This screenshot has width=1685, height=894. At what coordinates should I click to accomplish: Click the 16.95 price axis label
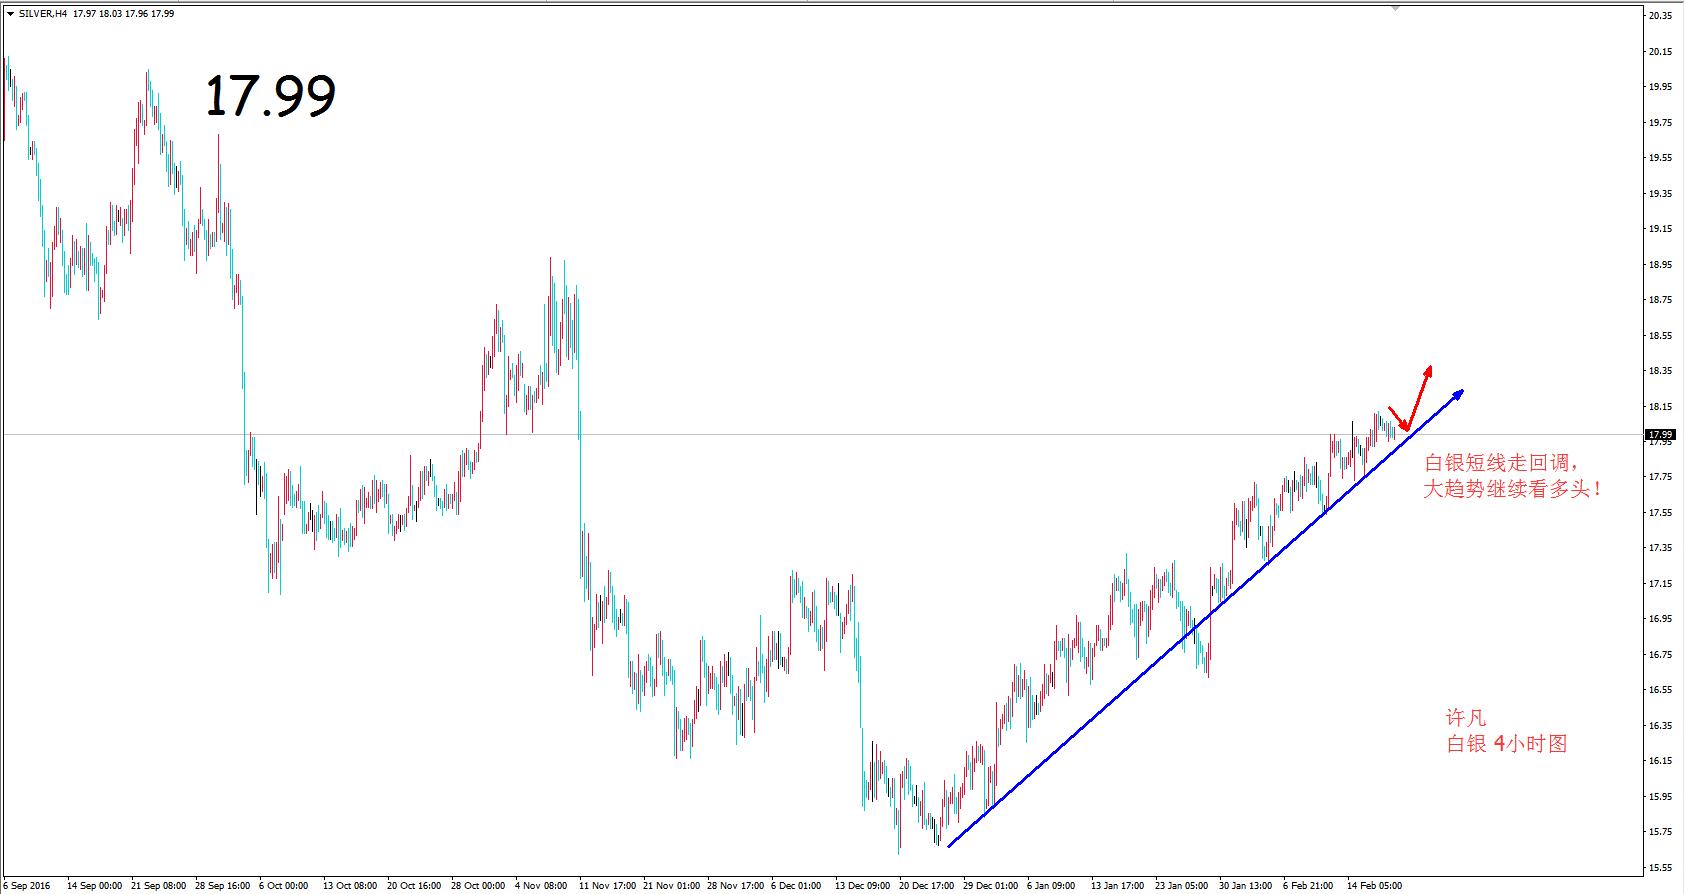1661,619
